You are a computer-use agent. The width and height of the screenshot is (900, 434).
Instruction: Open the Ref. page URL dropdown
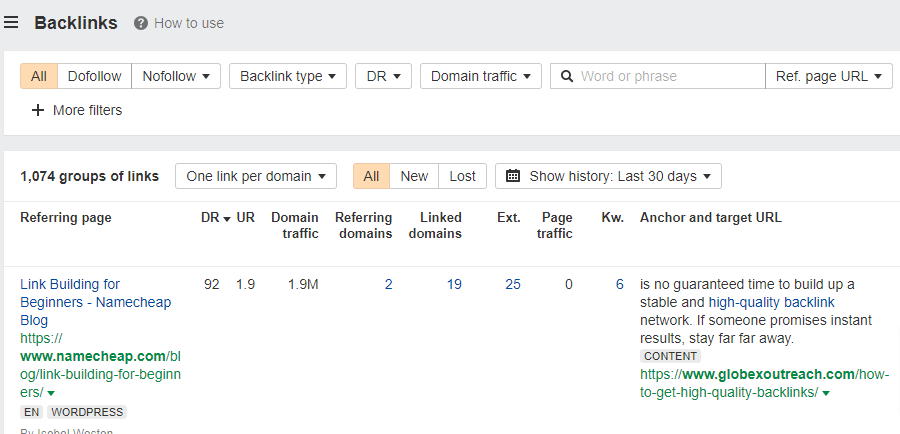pos(829,76)
